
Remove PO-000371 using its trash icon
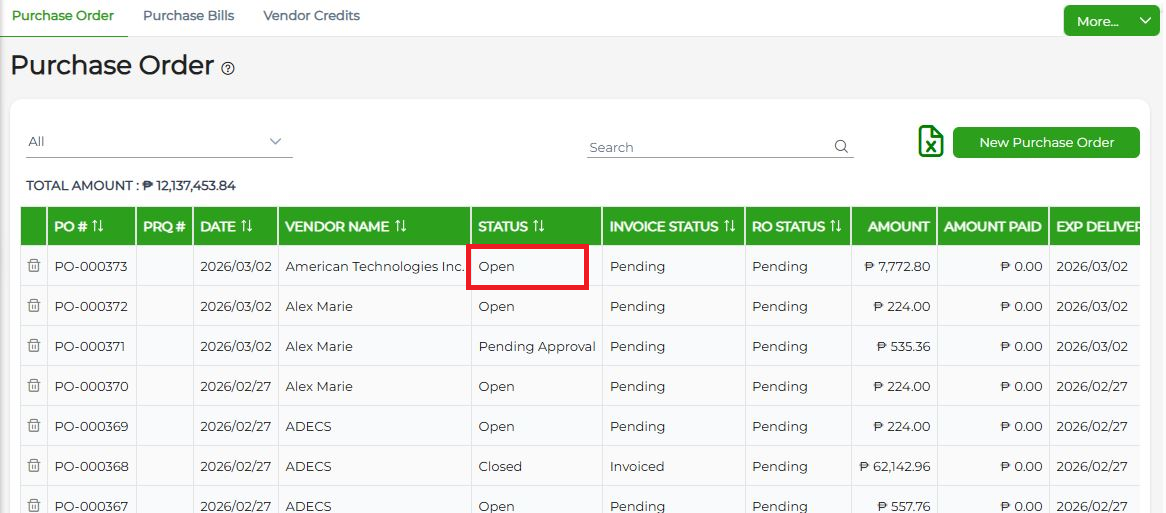(x=34, y=346)
